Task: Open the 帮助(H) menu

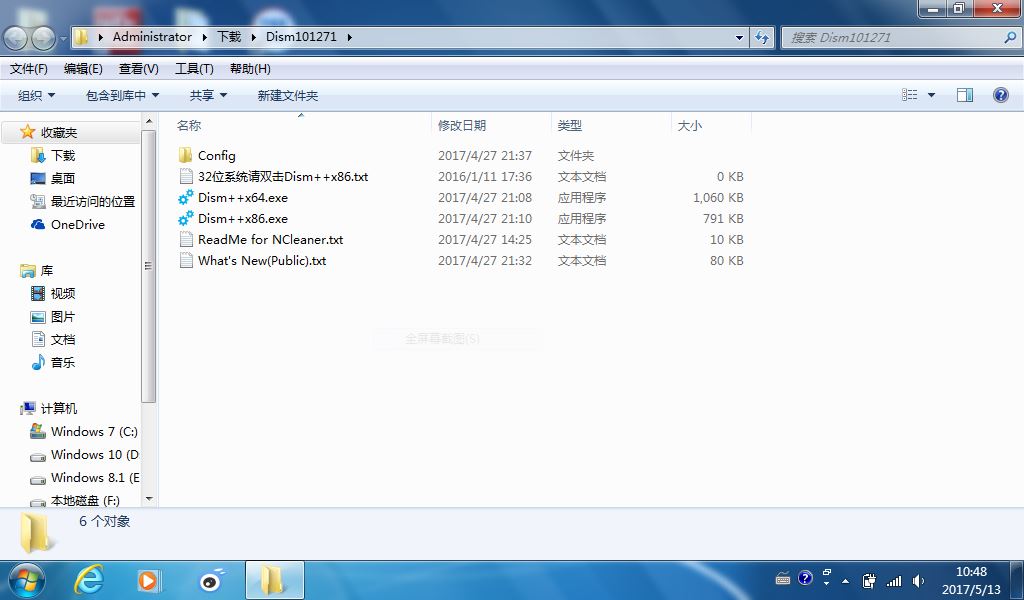Action: tap(250, 69)
